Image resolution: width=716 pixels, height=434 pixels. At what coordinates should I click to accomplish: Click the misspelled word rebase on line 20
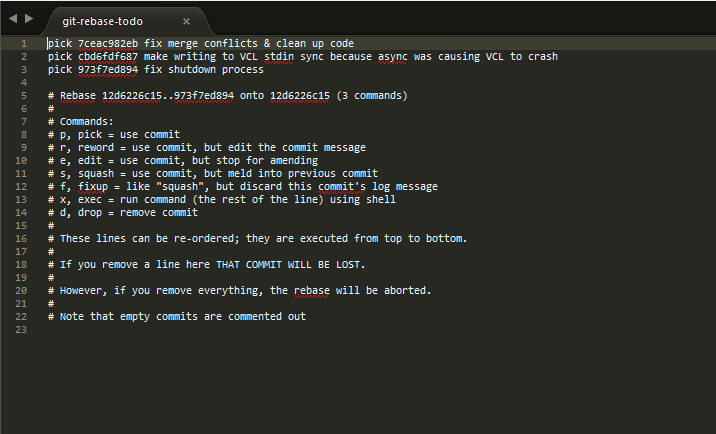coord(312,291)
